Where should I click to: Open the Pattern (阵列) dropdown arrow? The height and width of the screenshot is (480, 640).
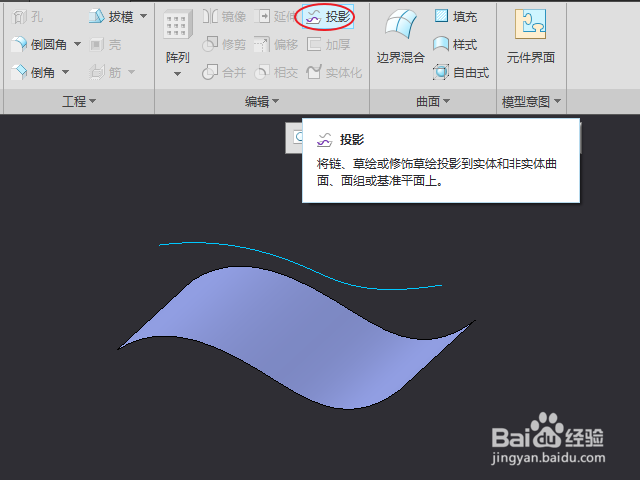[177, 74]
